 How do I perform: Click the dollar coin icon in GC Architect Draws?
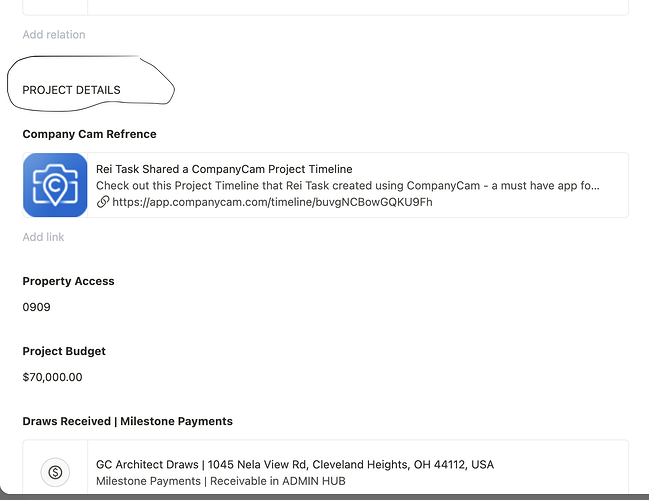(55, 472)
